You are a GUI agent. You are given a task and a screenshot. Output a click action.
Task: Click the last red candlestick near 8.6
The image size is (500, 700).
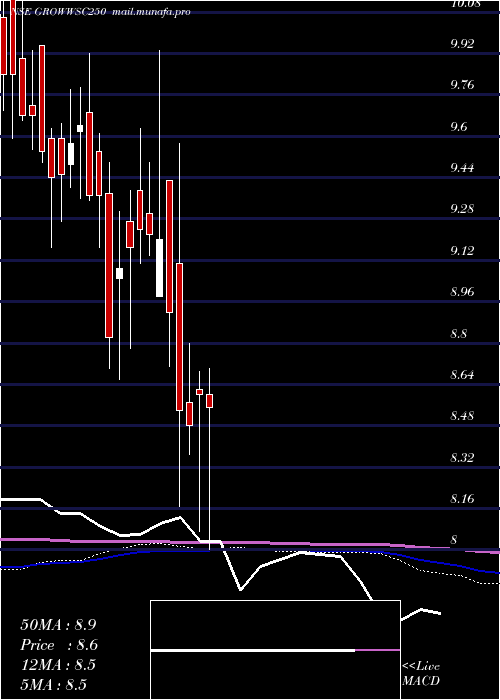coord(209,401)
